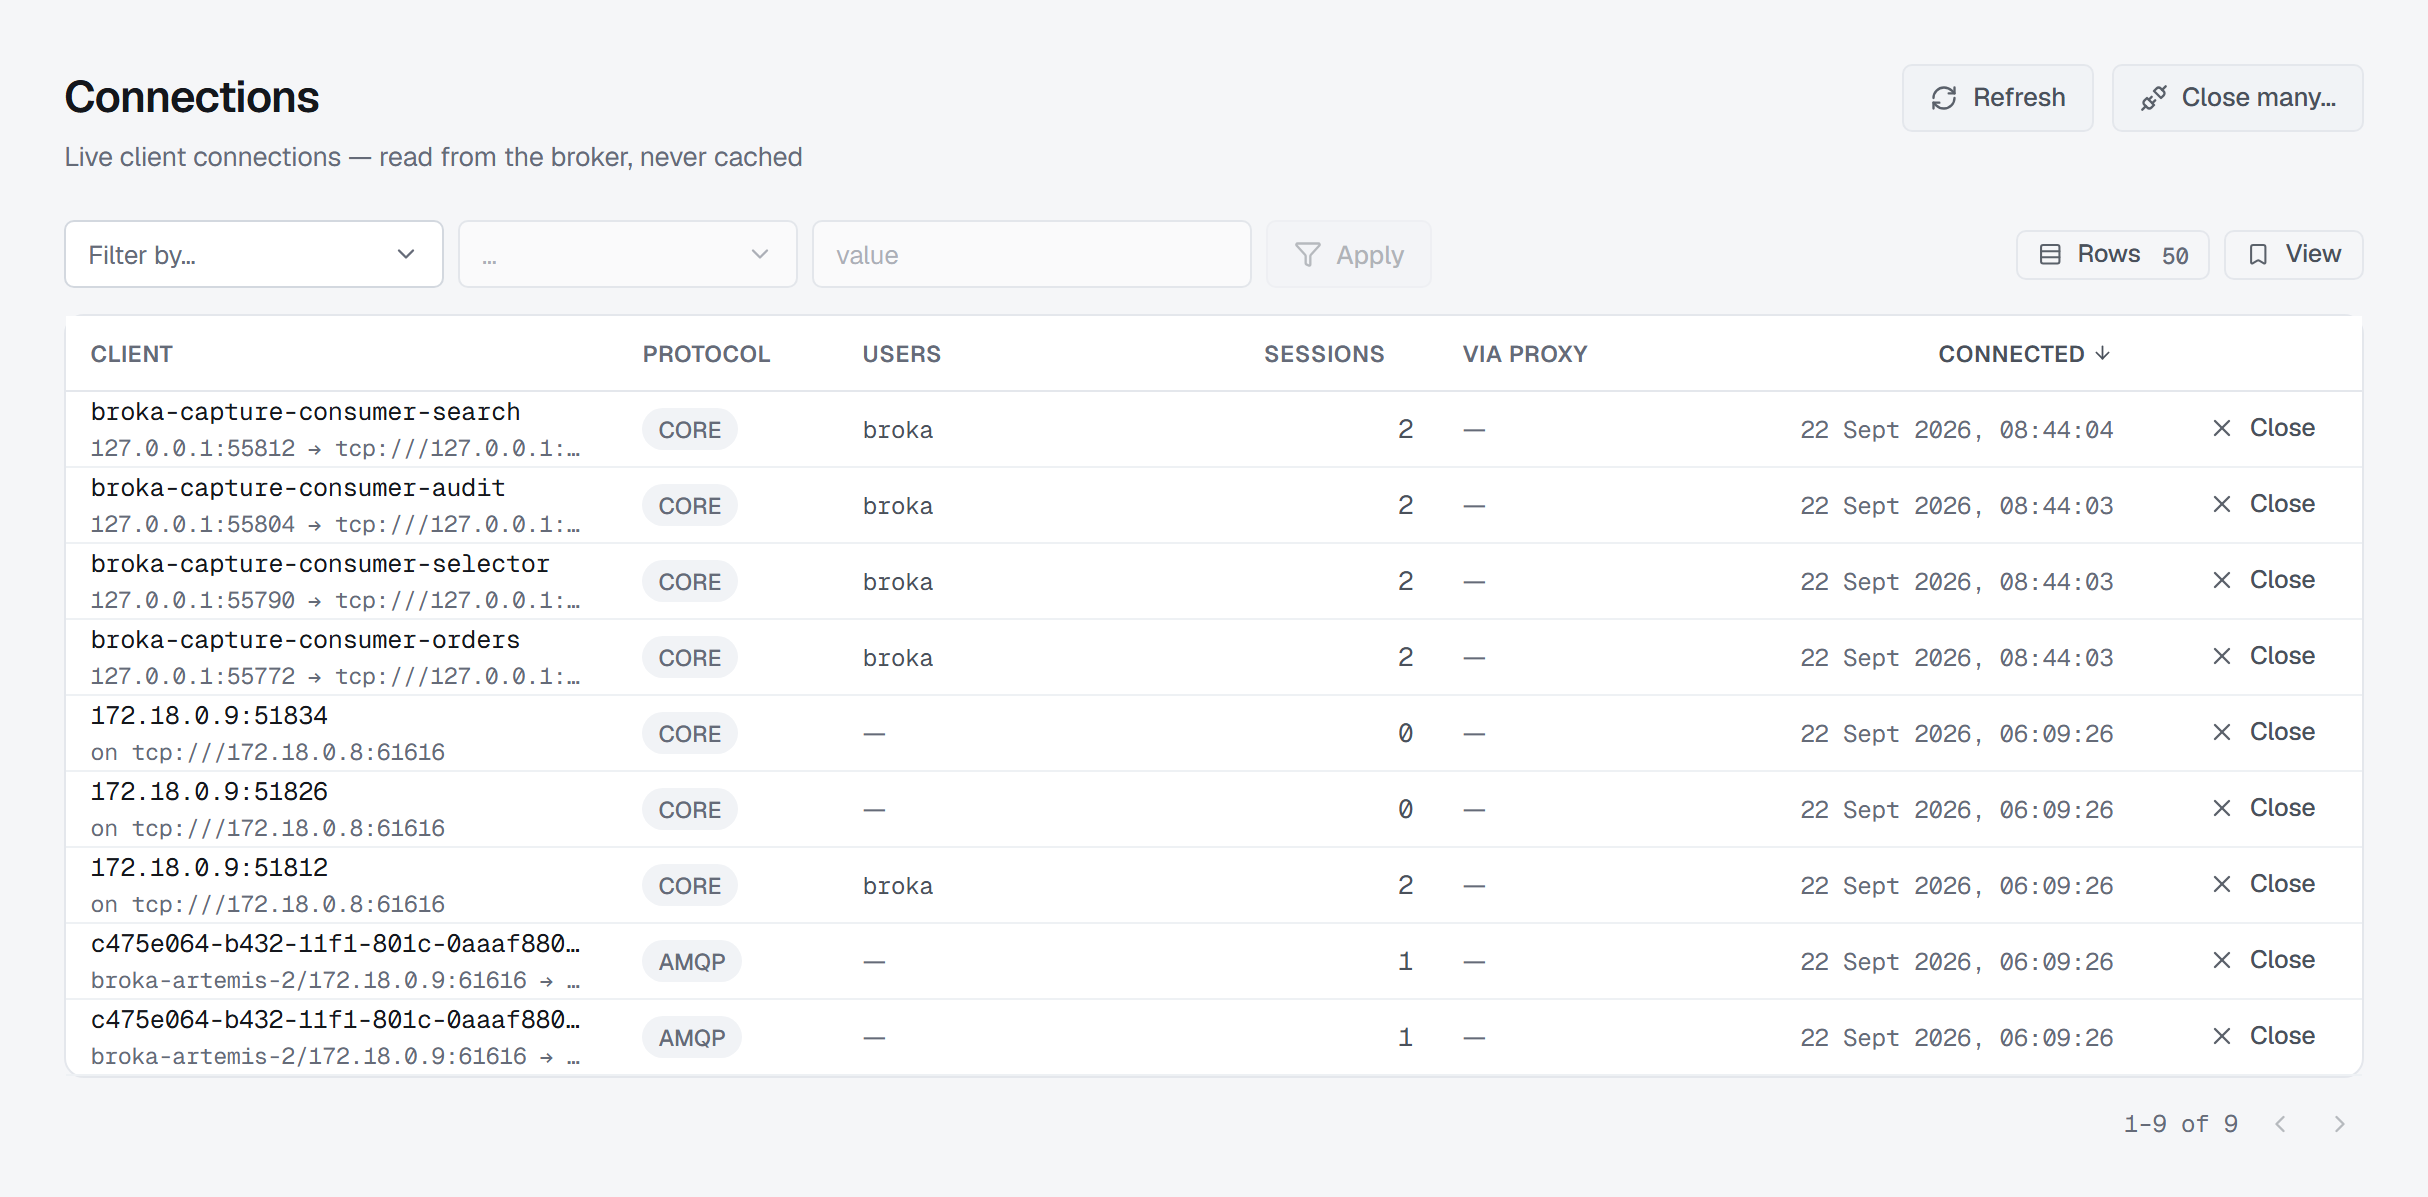Click timestamp 22 Sept 2026, 08:44:04
Viewport: 2428px width, 1197px height.
coord(1957,430)
